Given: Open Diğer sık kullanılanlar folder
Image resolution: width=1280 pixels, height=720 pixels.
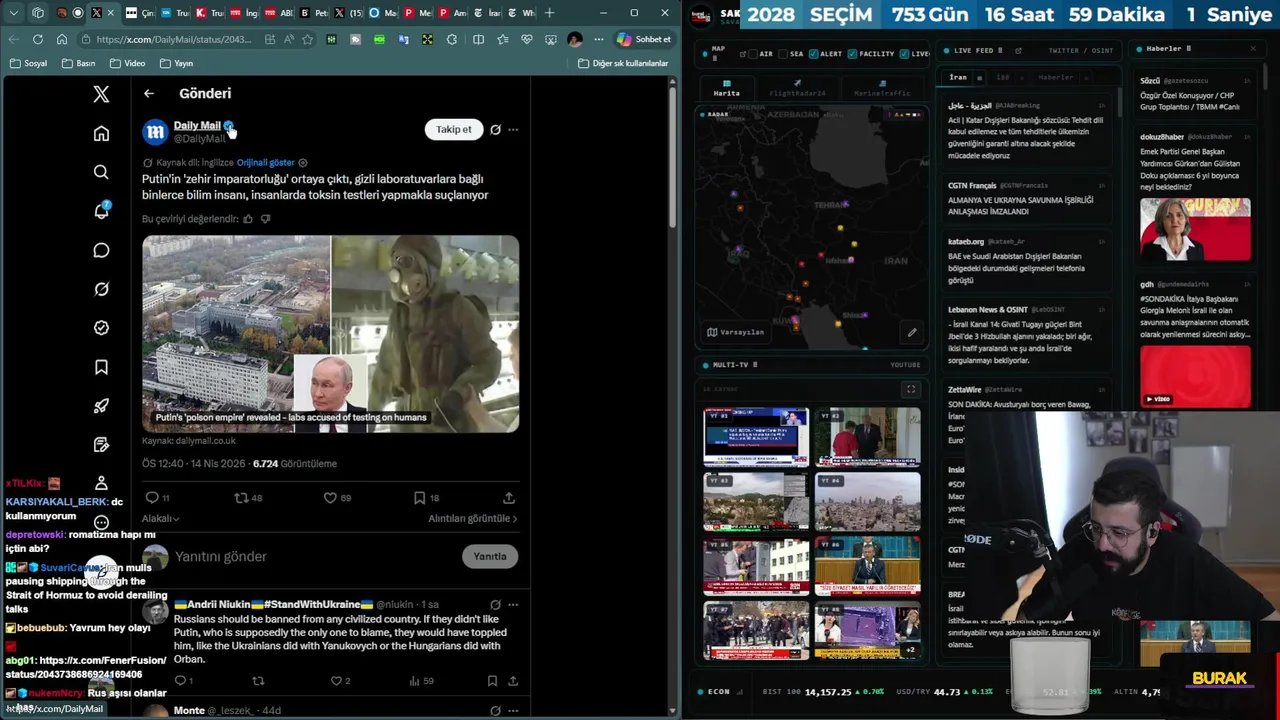Looking at the screenshot, I should click(x=623, y=63).
